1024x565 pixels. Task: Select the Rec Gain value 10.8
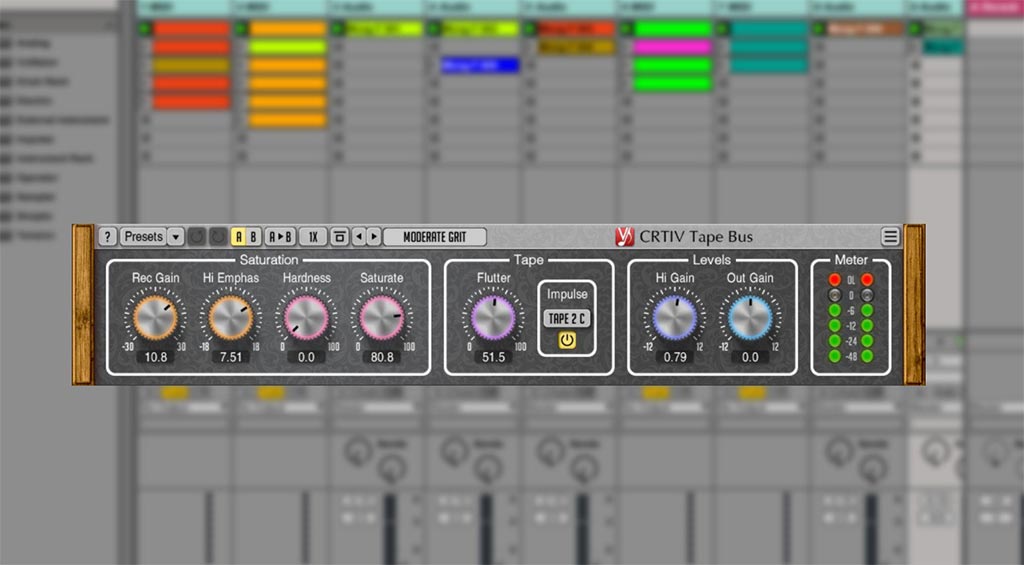pos(155,357)
